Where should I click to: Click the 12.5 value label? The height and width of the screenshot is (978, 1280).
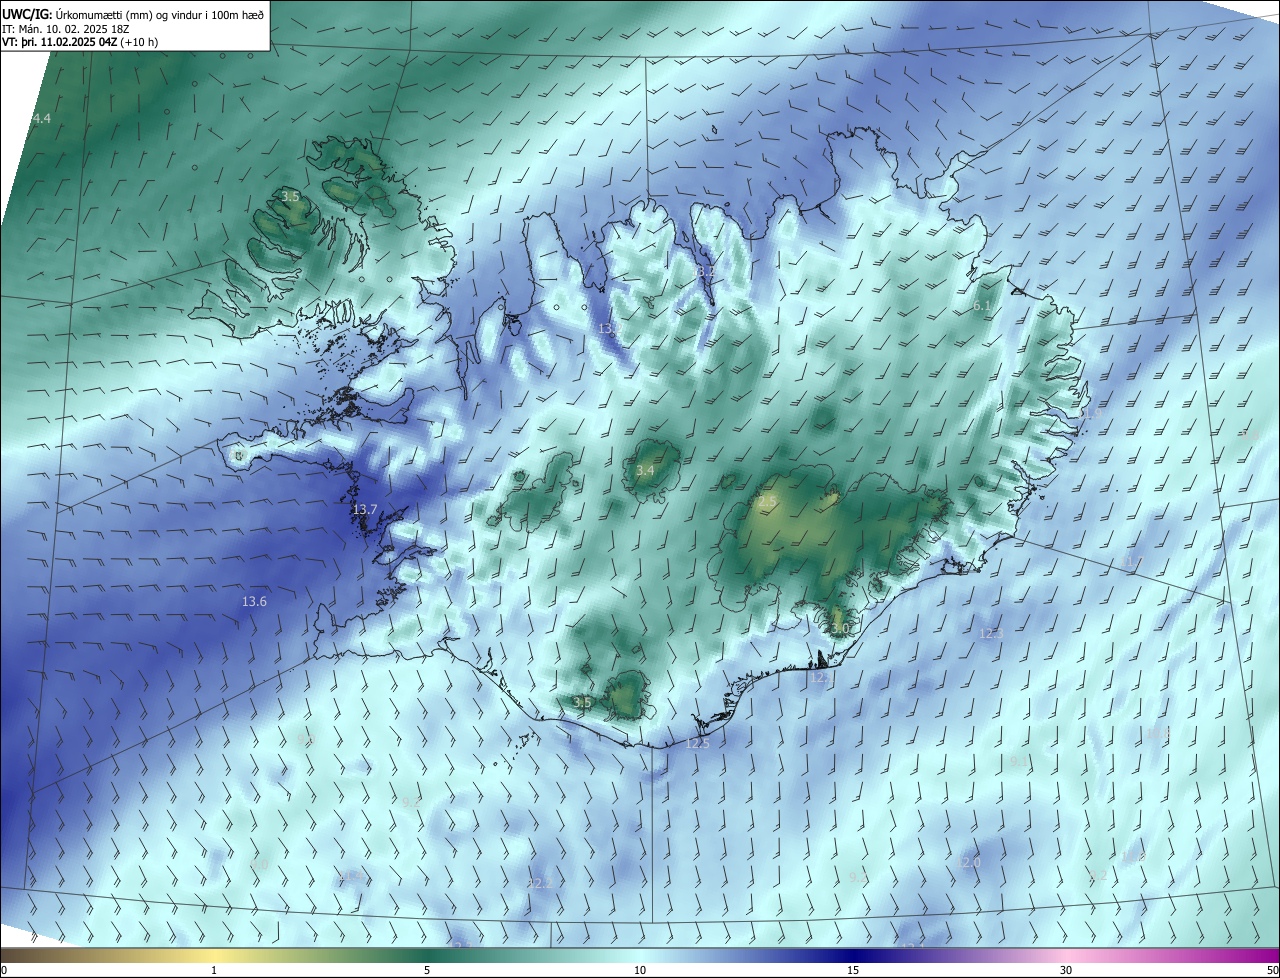pyautogui.click(x=698, y=743)
